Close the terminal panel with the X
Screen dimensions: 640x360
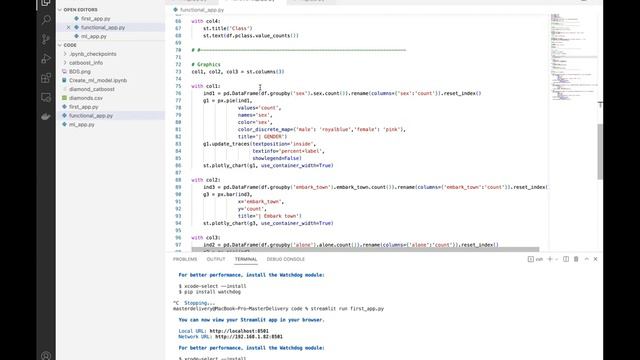click(x=596, y=259)
